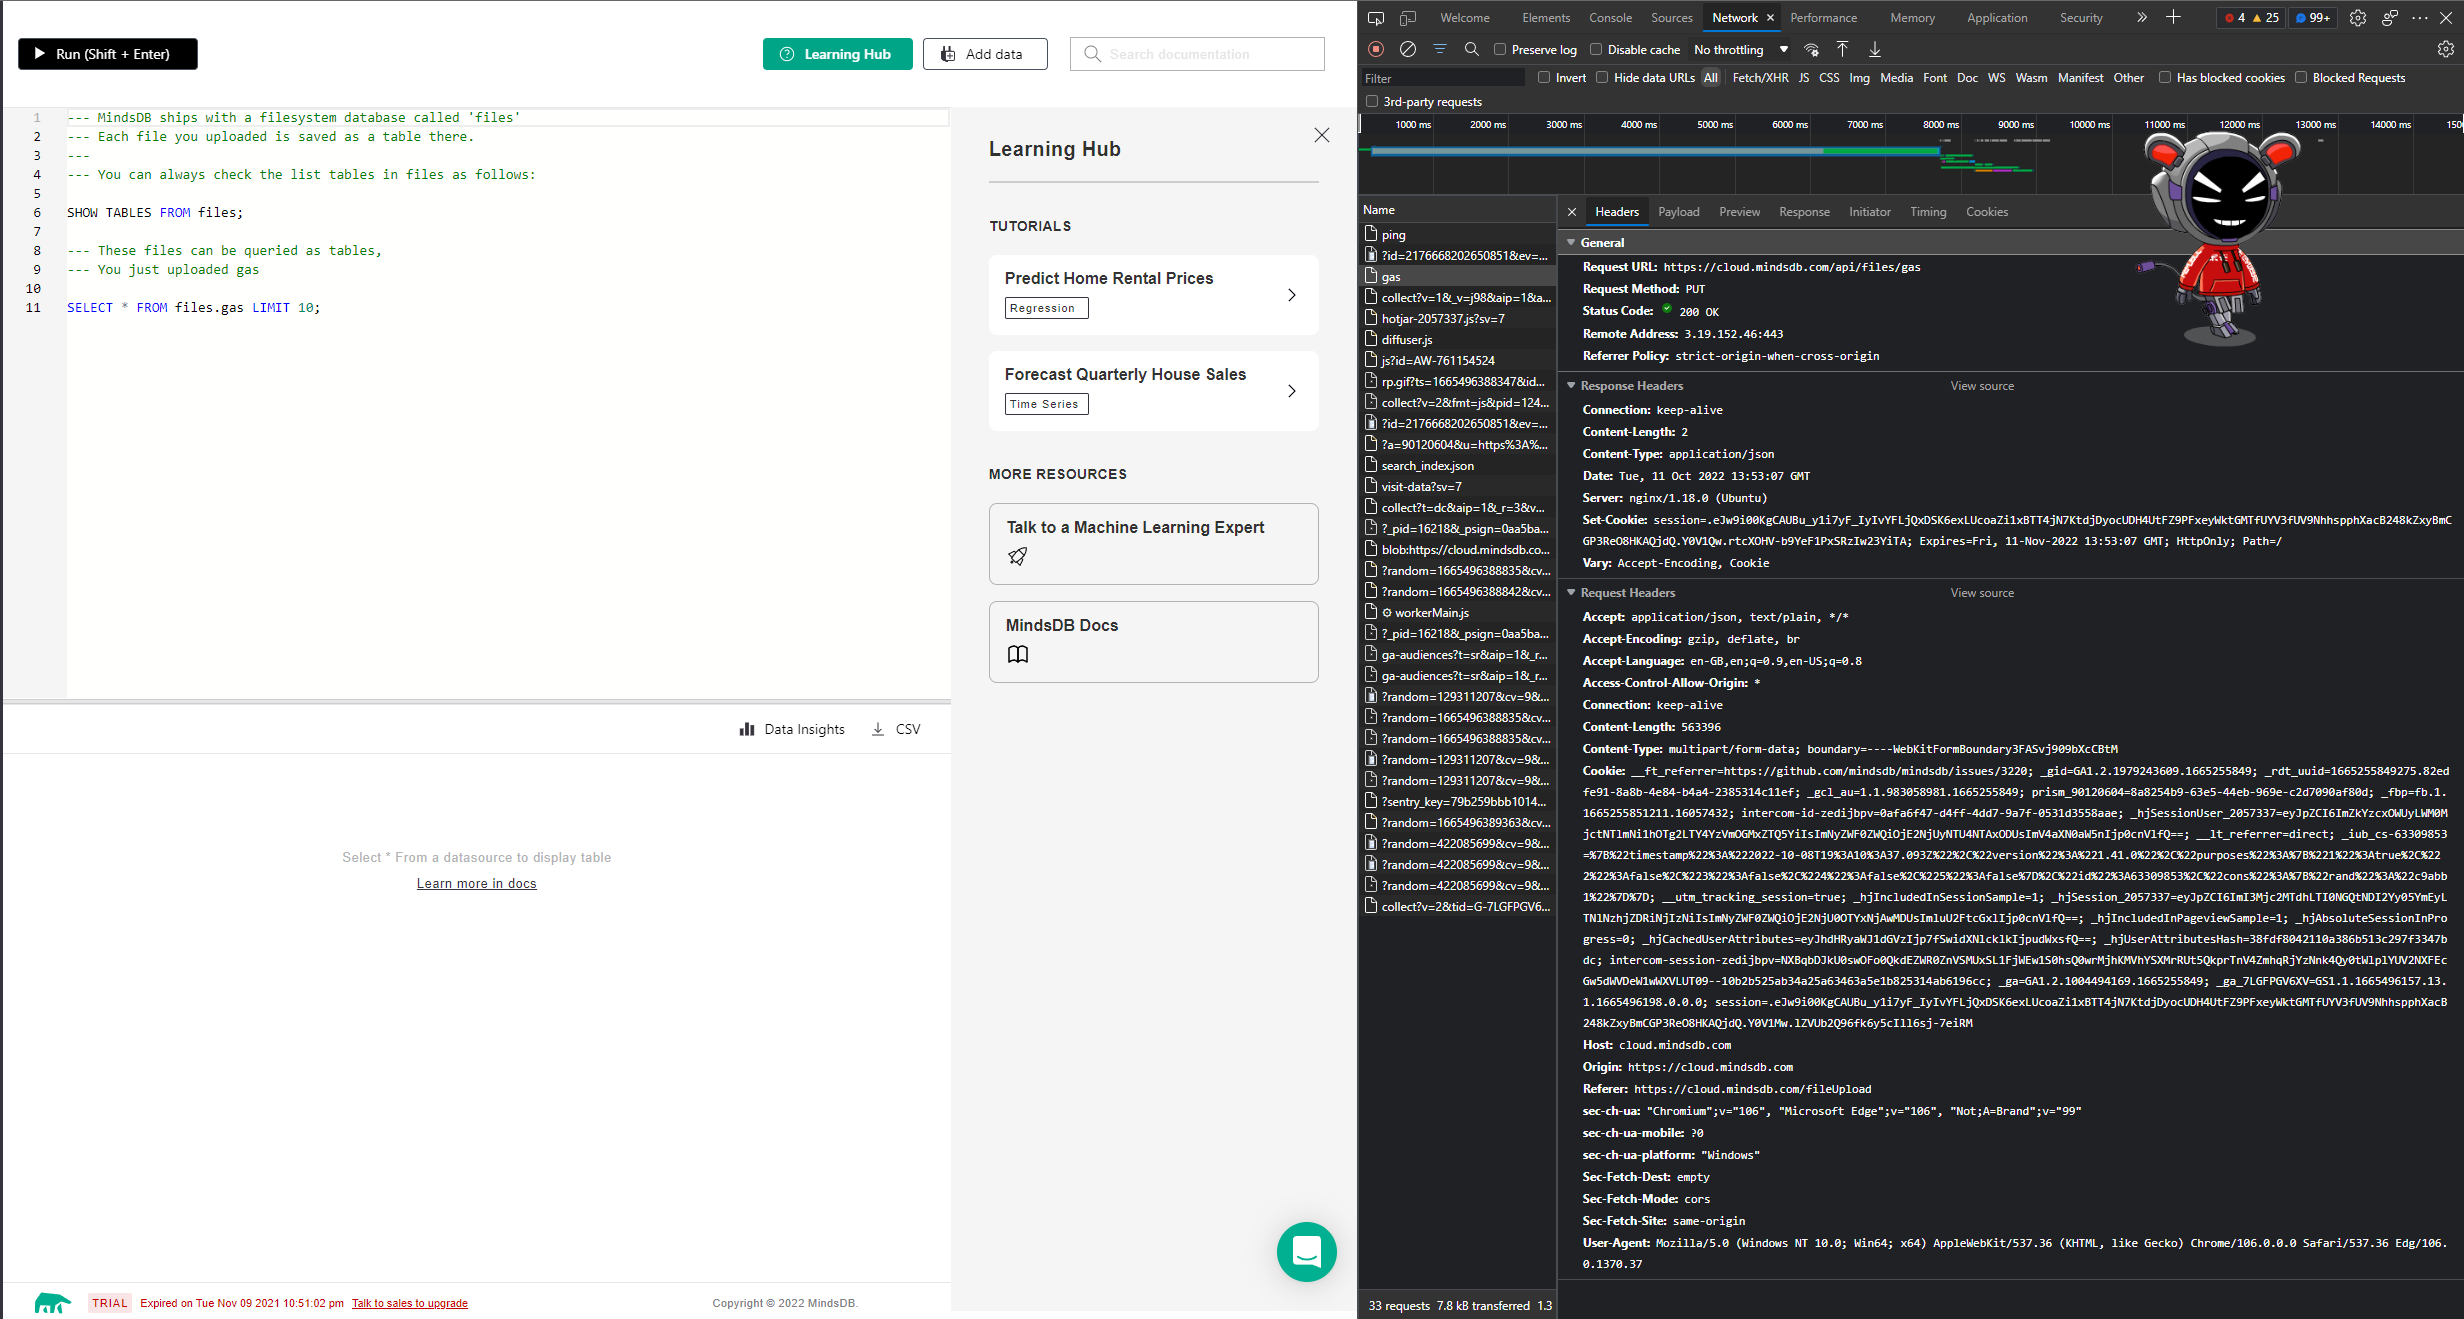Export the network log as HAR
Viewport: 2464px width, 1319px height.
pos(1875,49)
